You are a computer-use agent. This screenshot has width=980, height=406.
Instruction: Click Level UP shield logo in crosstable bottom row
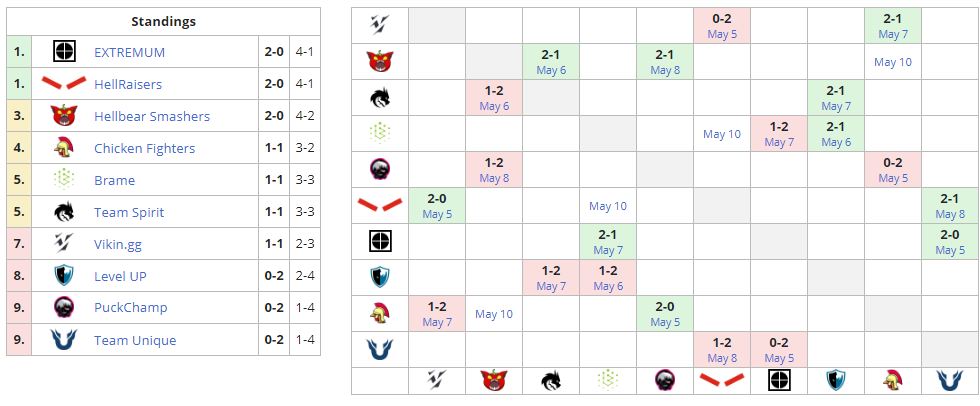click(836, 381)
